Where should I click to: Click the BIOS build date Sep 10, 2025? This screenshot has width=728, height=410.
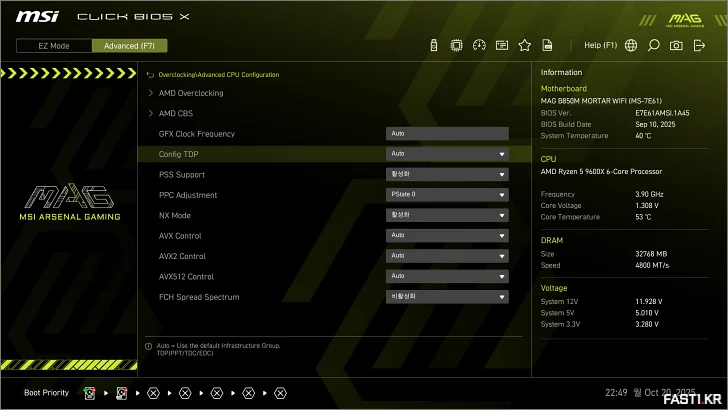[x=655, y=124]
